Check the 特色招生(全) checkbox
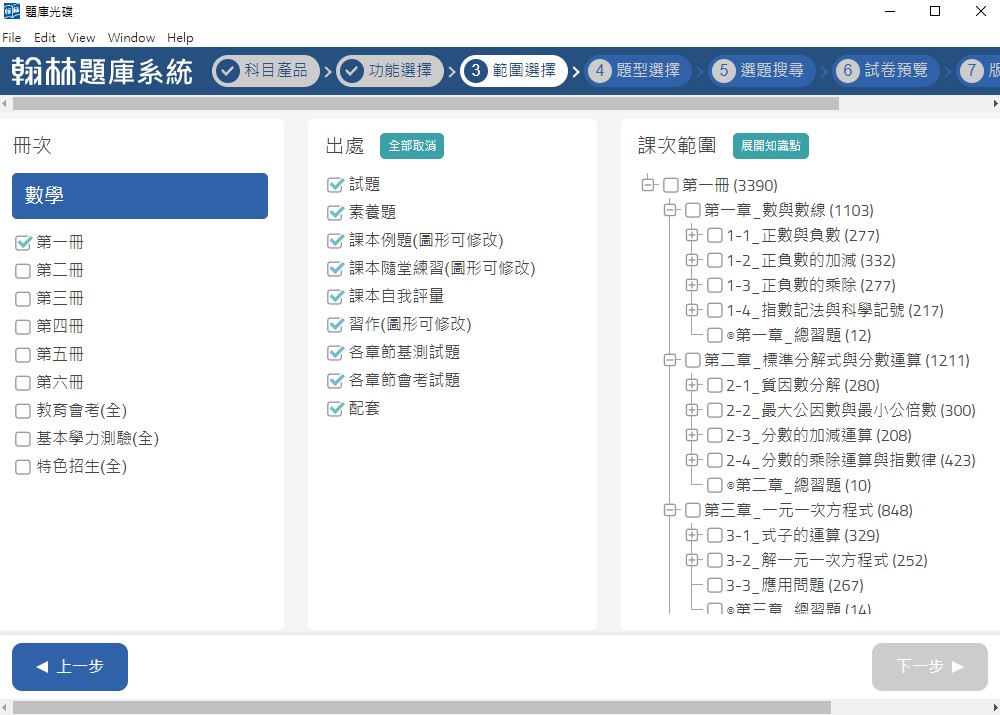 (x=23, y=468)
